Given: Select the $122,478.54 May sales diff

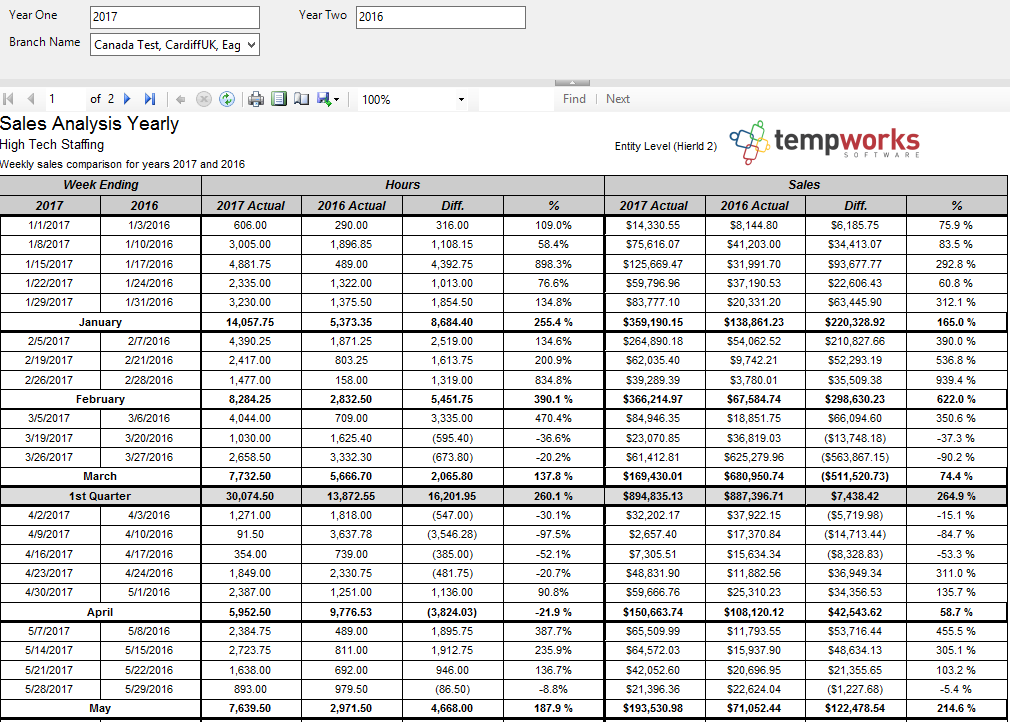Looking at the screenshot, I should point(855,708).
